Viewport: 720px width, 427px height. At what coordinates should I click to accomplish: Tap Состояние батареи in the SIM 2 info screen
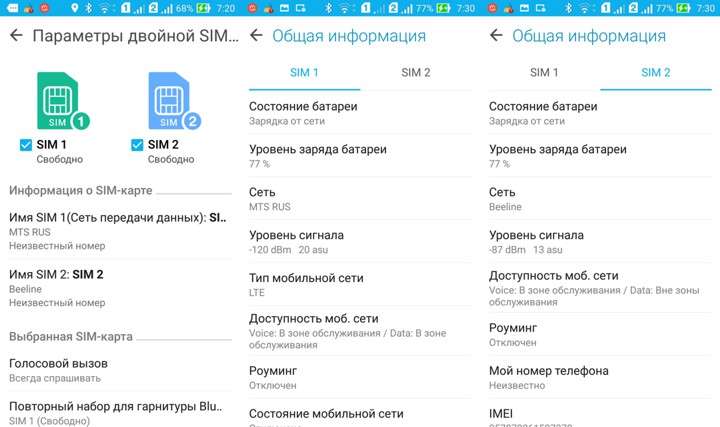(600, 113)
